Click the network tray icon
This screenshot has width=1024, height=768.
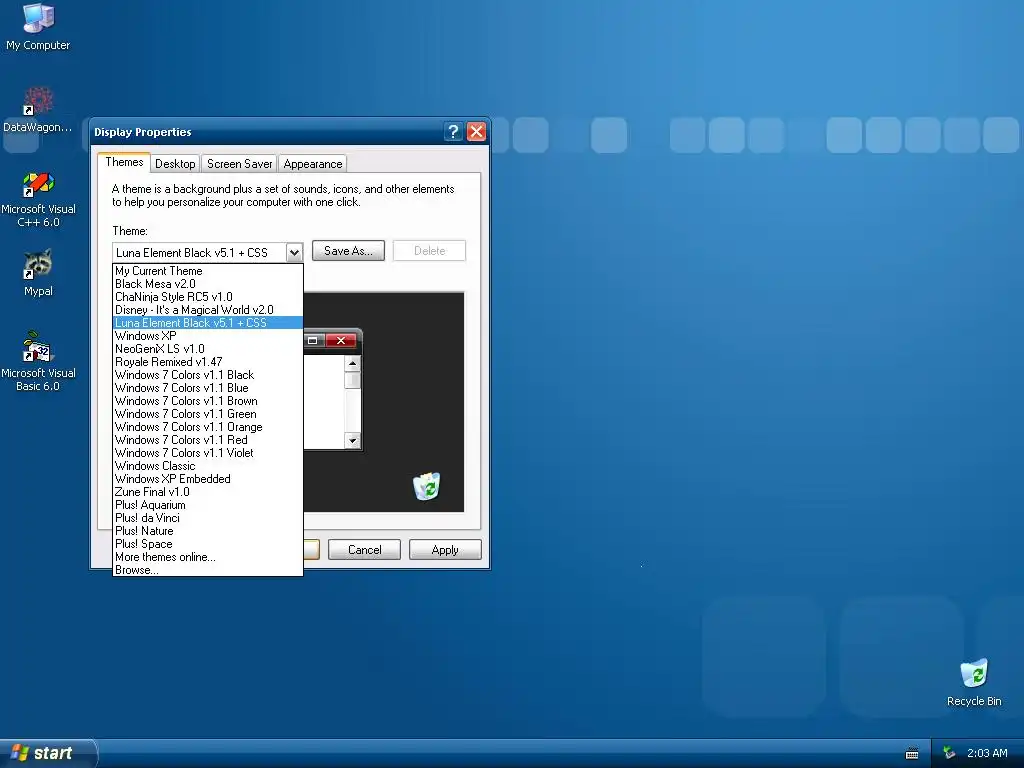coord(949,754)
